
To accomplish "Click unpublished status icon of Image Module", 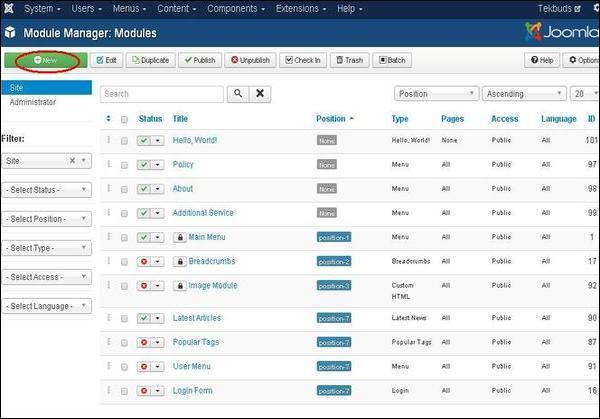I will (144, 286).
